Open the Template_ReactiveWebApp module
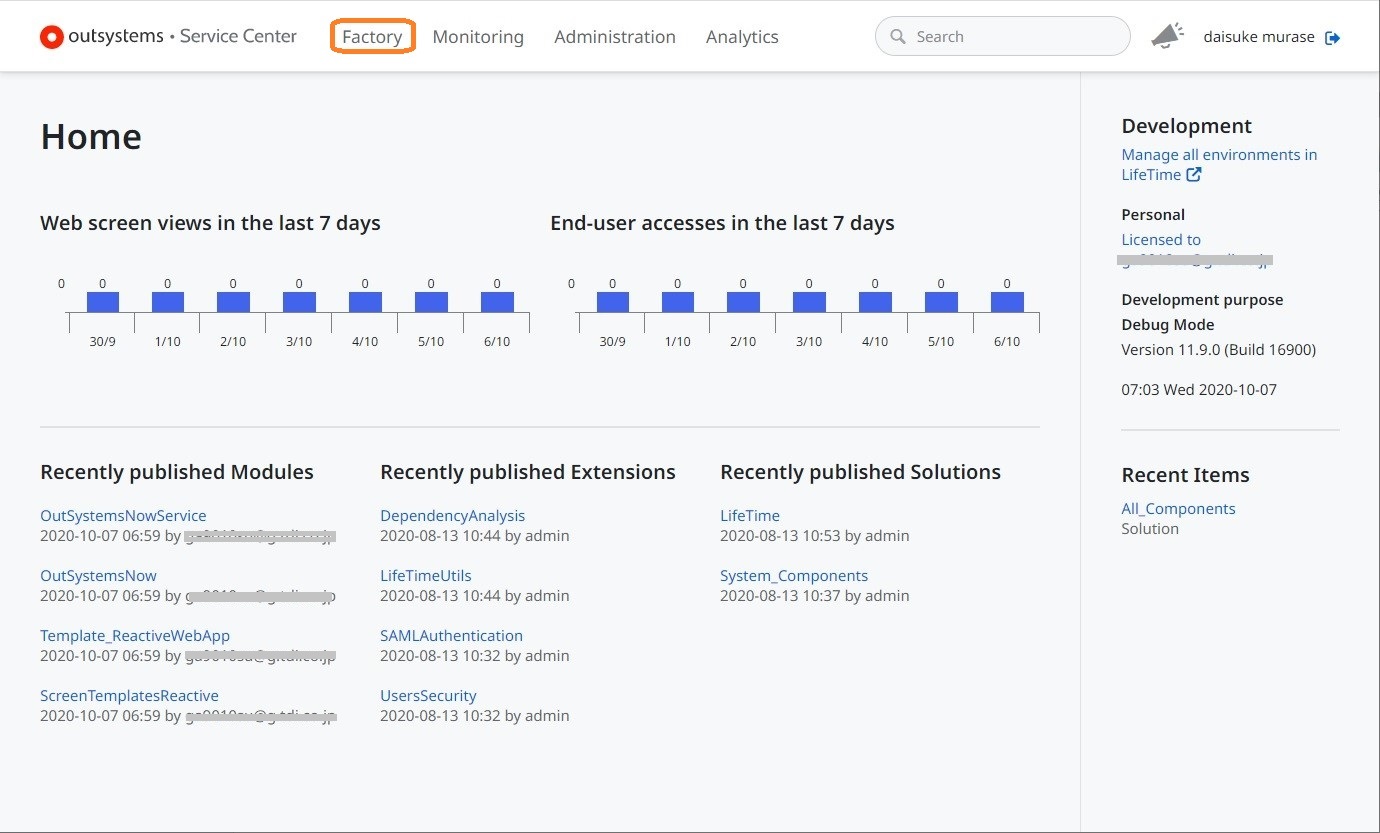The width and height of the screenshot is (1380, 833). (135, 636)
